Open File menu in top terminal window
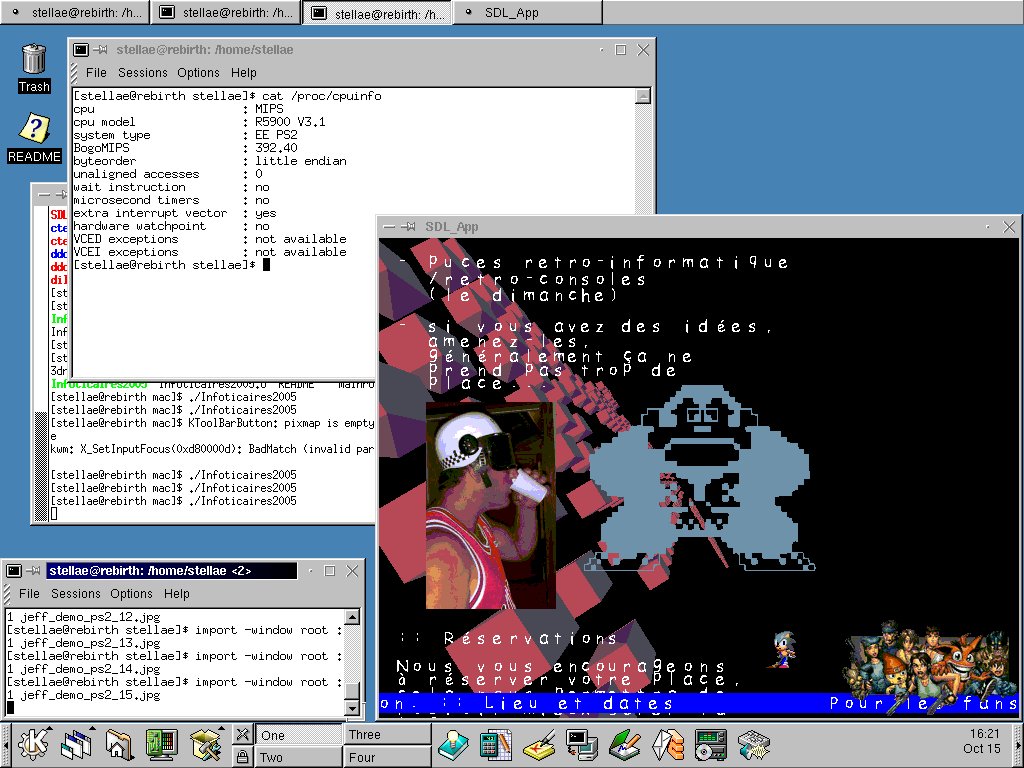The image size is (1024, 768). 96,72
